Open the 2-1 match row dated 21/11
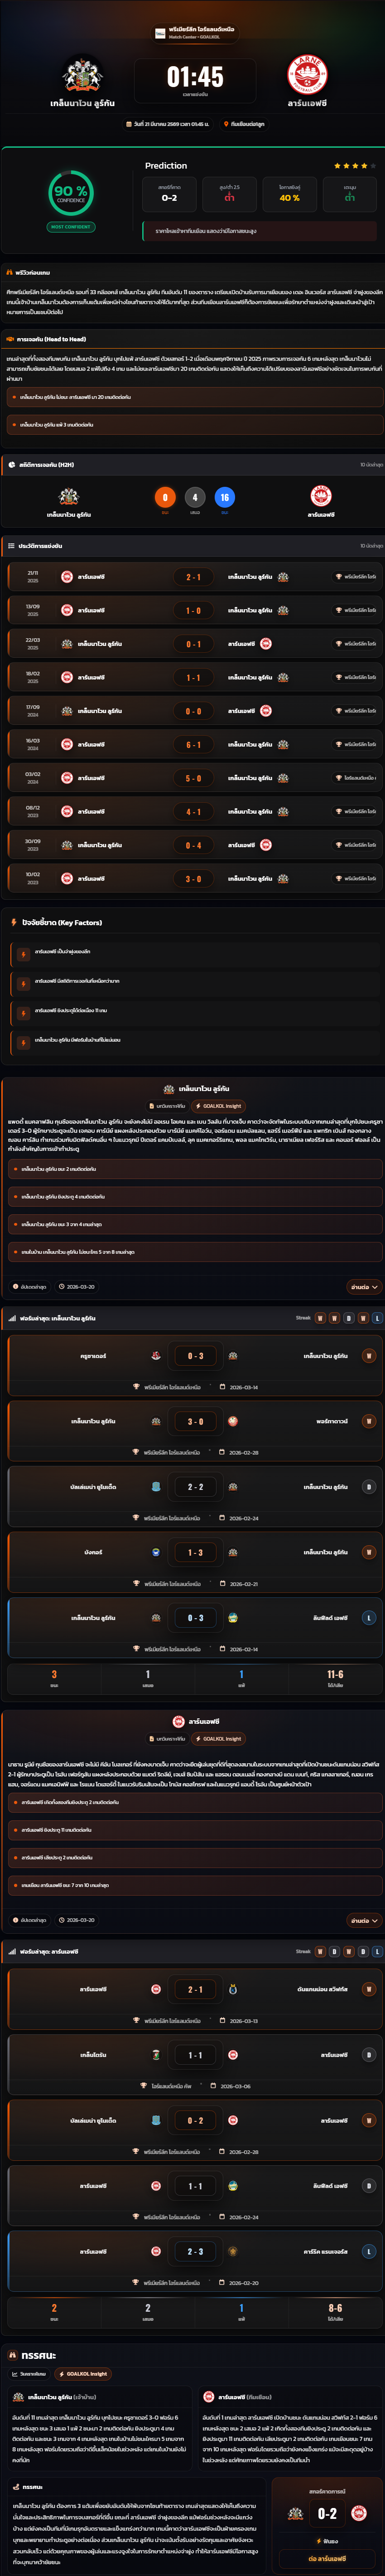This screenshot has height=2576, width=385. pyautogui.click(x=192, y=577)
